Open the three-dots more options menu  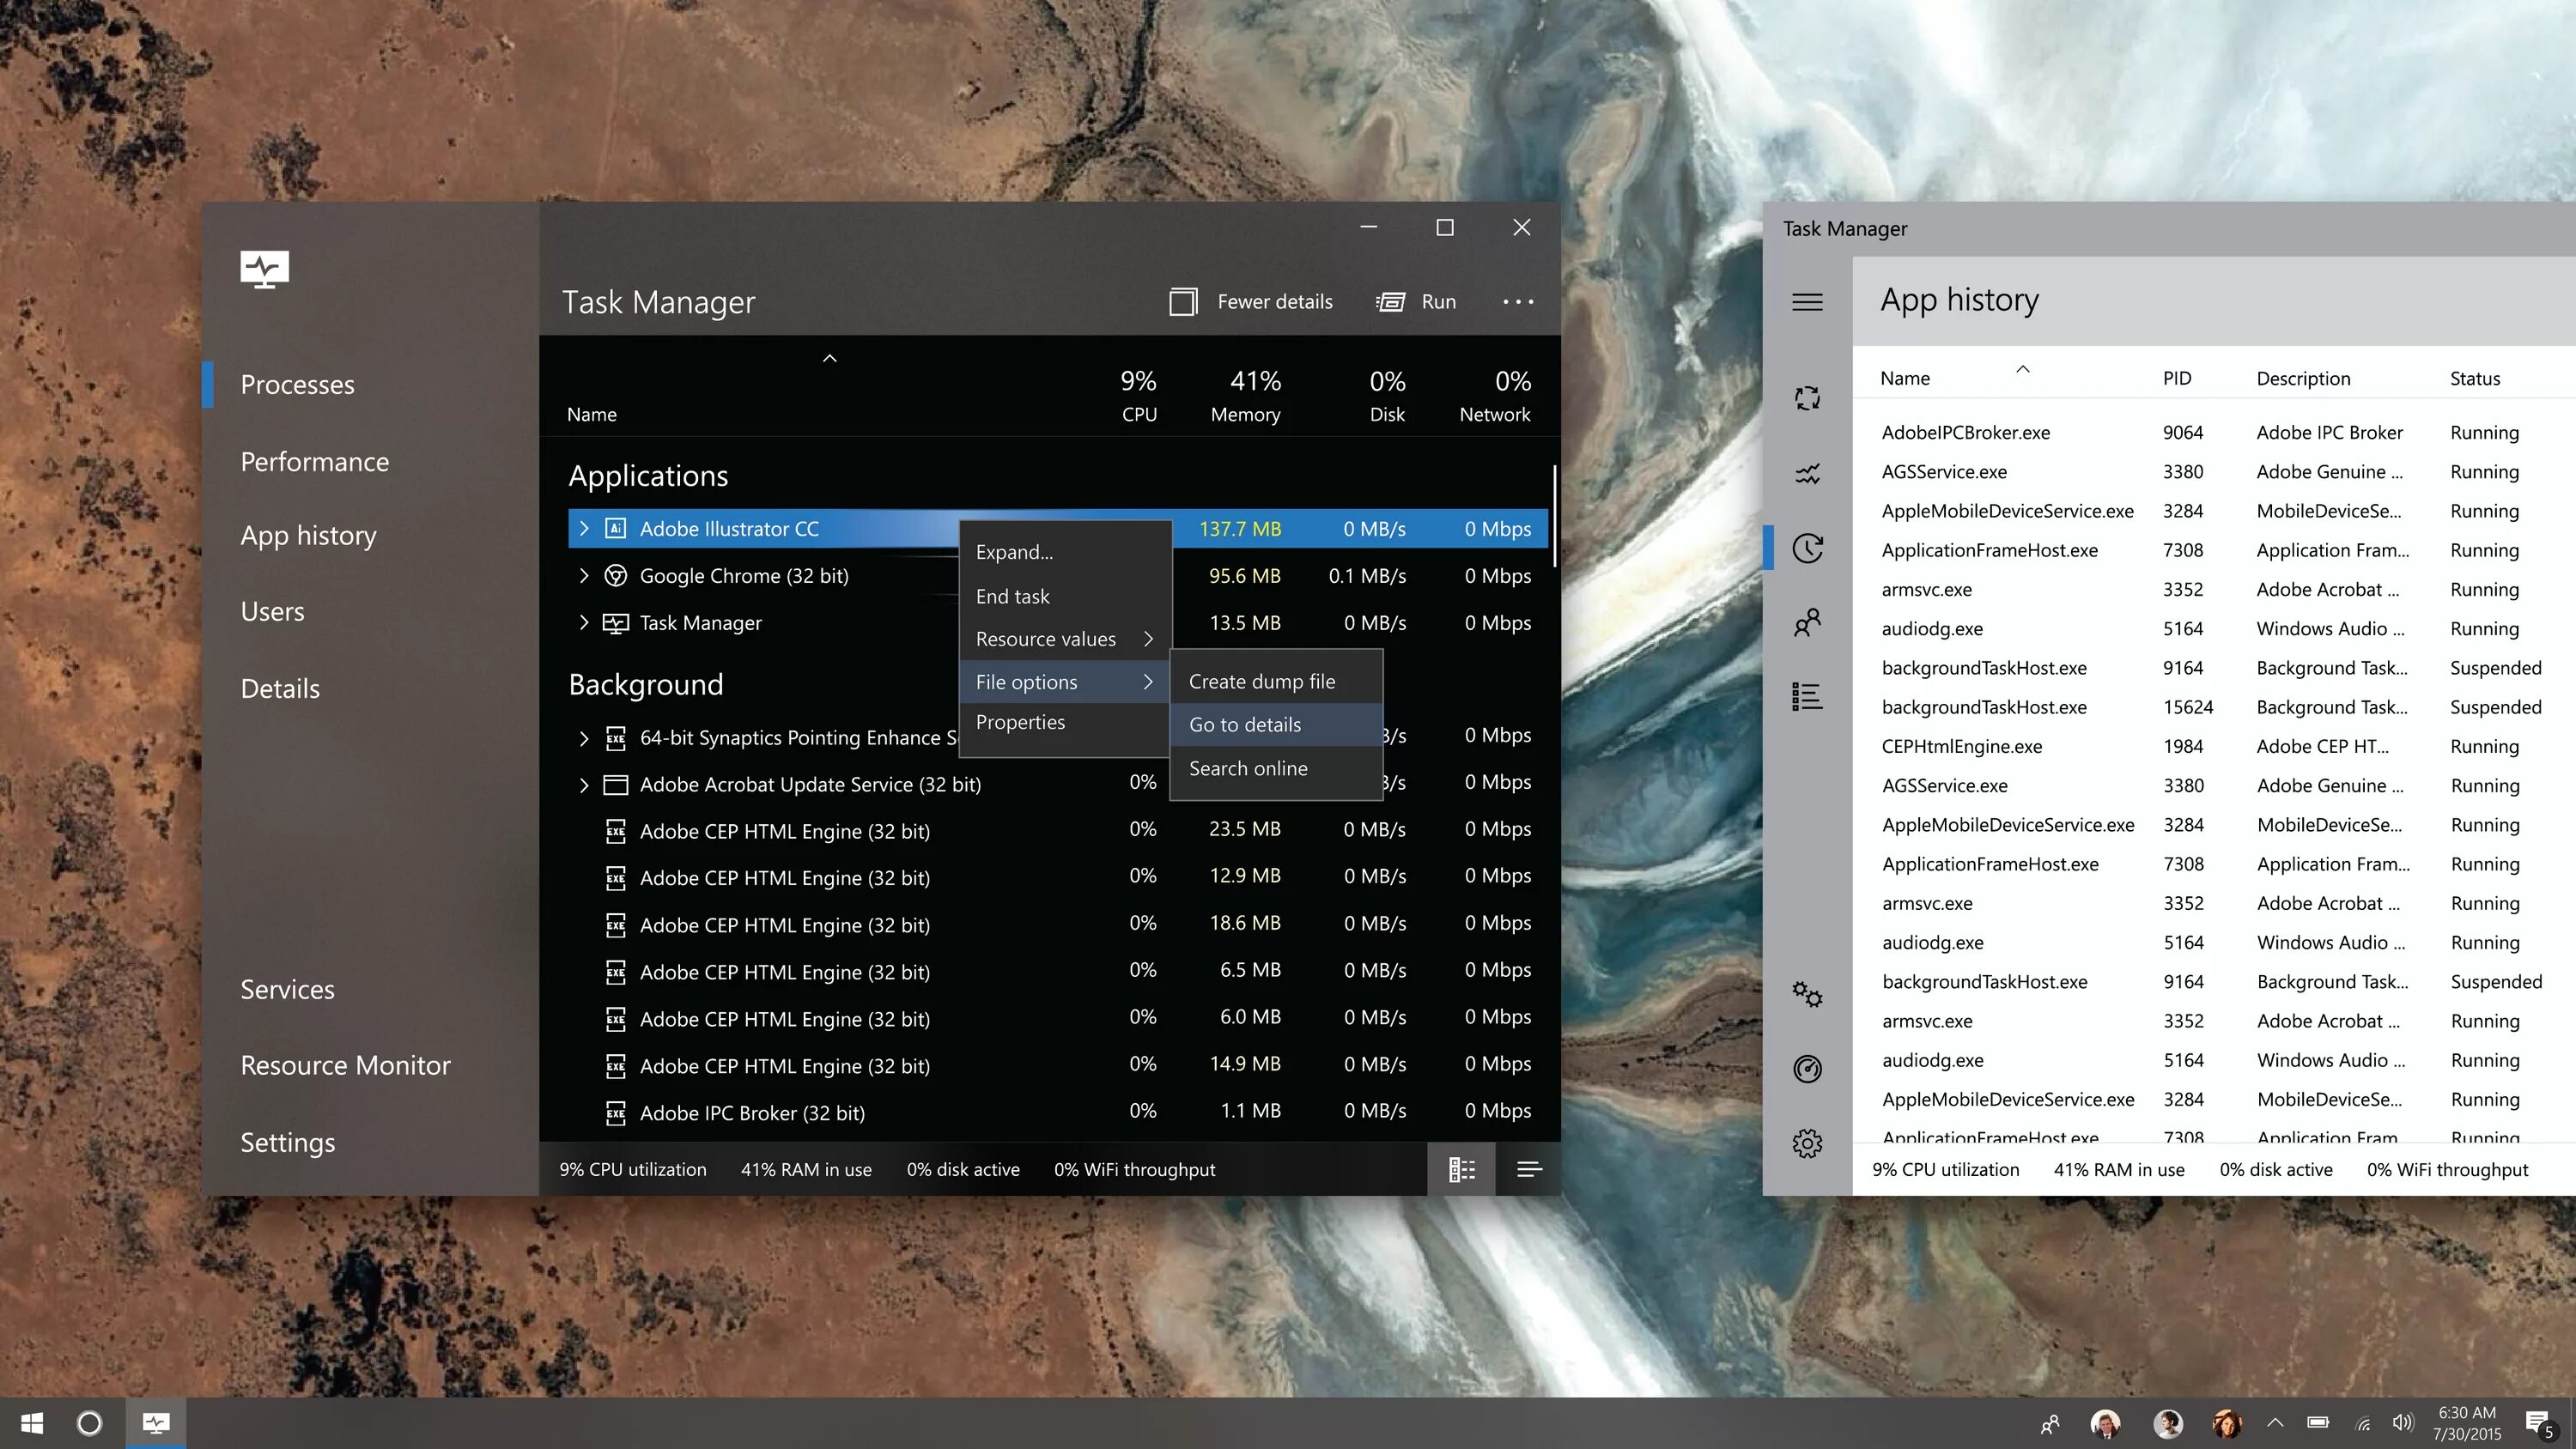pyautogui.click(x=1517, y=302)
